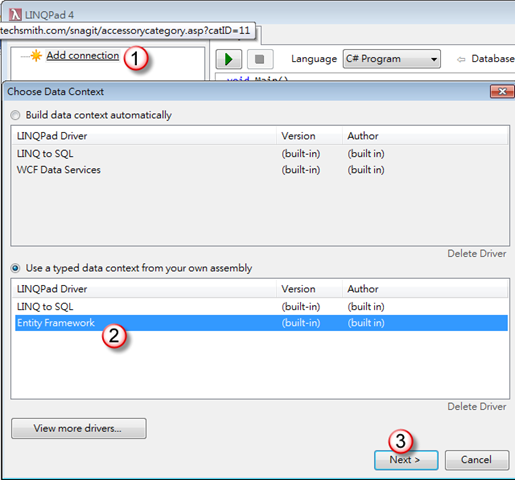Select LINQ to SQL in typed context list
This screenshot has height=480, width=515.
point(261,307)
